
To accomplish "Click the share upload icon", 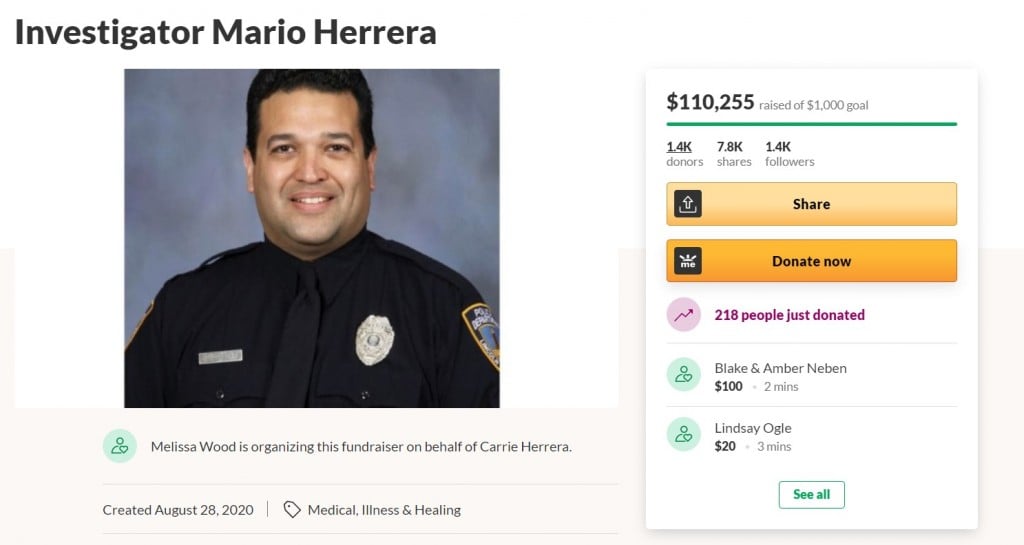I will tap(688, 204).
